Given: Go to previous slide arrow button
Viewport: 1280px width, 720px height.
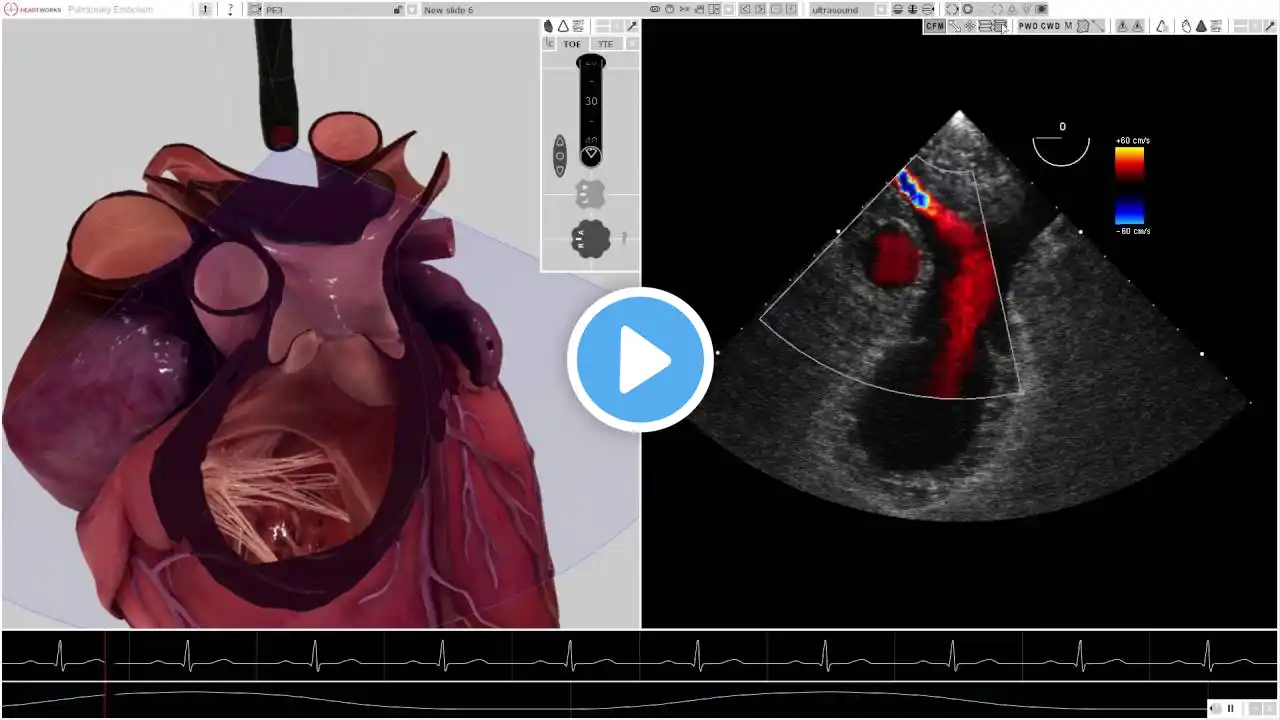Looking at the screenshot, I should [745, 10].
